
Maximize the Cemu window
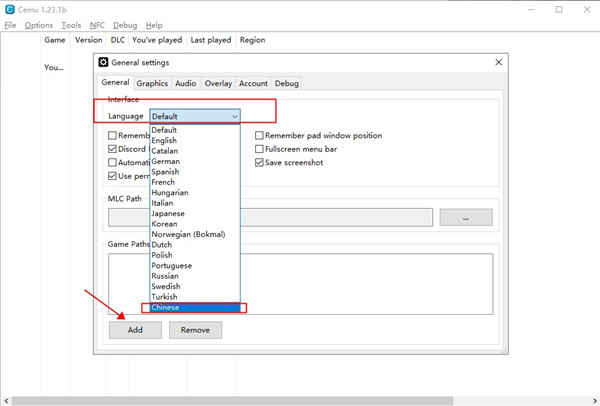tap(559, 10)
